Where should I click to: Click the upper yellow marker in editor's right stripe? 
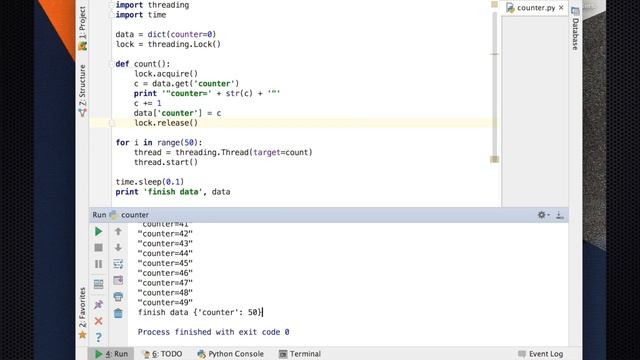(494, 4)
